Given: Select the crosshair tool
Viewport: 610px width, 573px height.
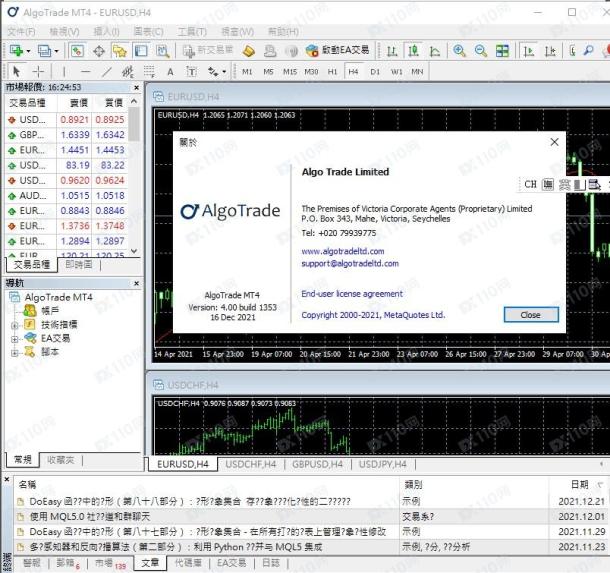Looking at the screenshot, I should (x=38, y=72).
